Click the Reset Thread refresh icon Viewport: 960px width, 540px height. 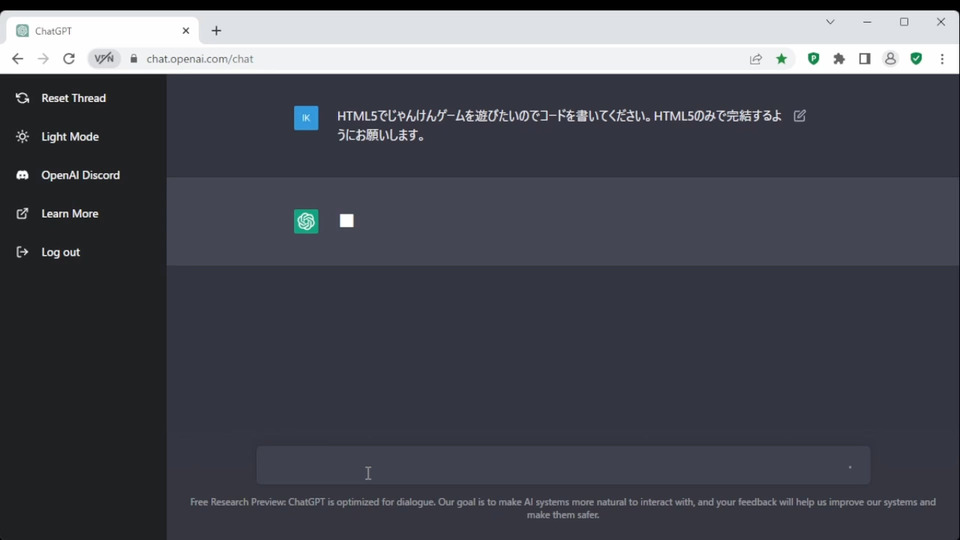[22, 98]
